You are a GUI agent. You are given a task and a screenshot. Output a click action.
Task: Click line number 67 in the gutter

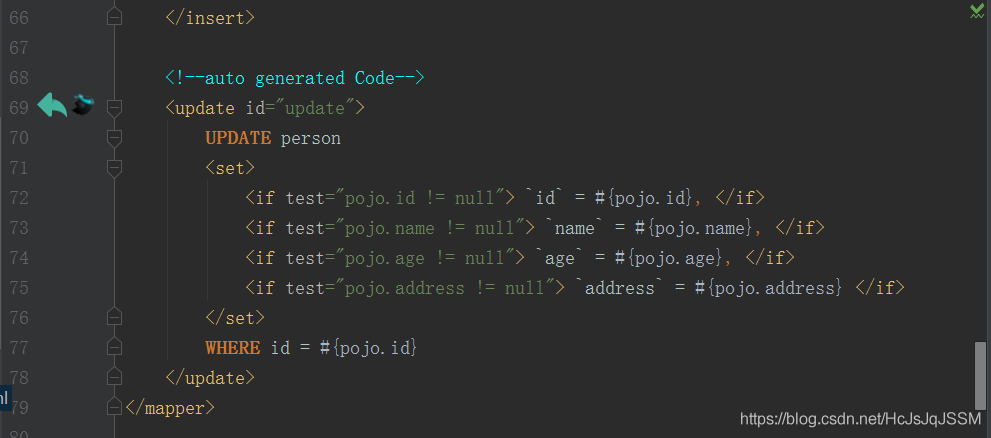(18, 47)
